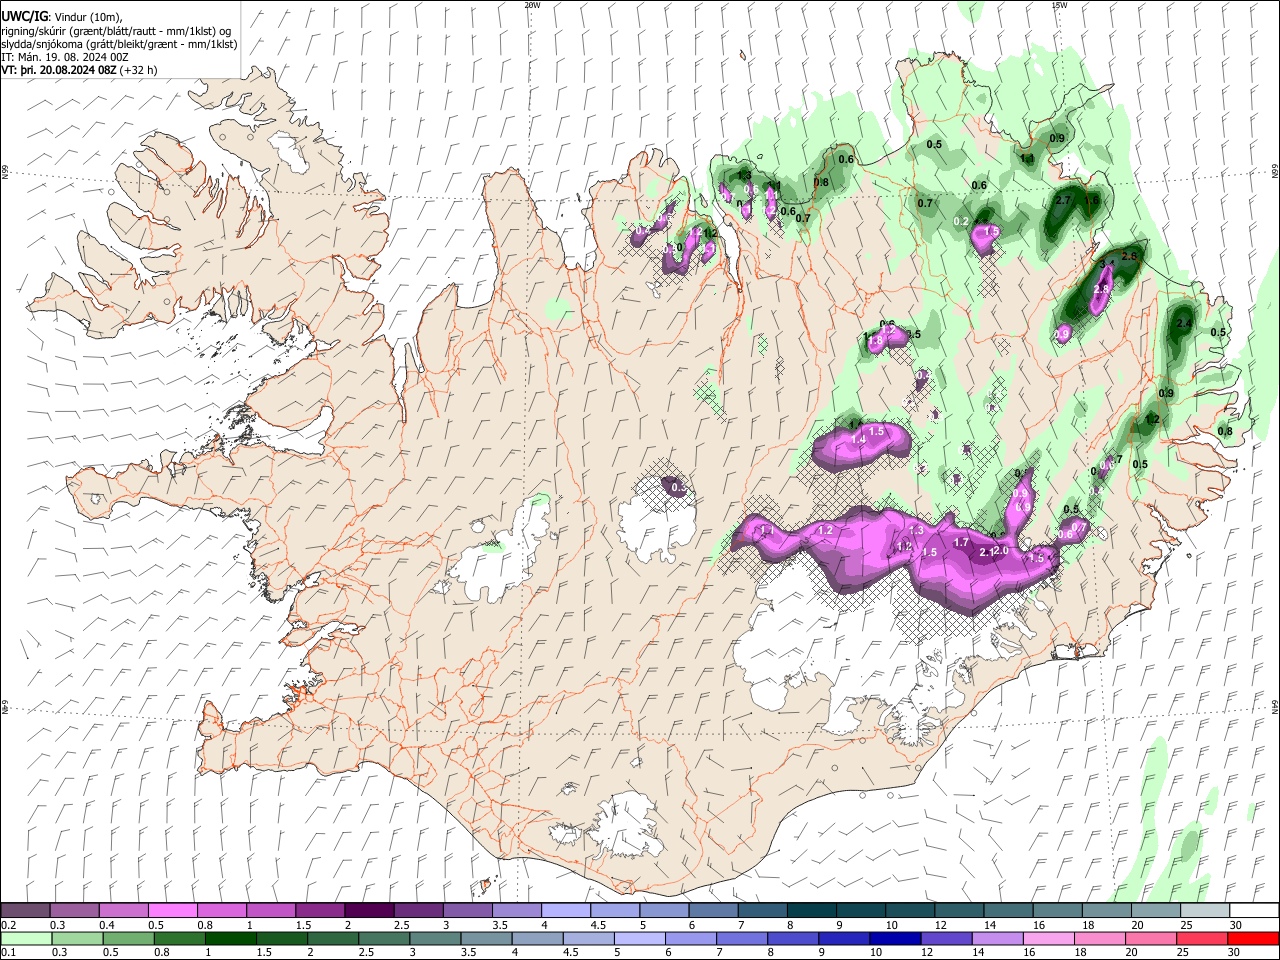This screenshot has width=1280, height=960.
Task: Pick the darkest green 1 swatch in lower legend row
Action: [230, 938]
